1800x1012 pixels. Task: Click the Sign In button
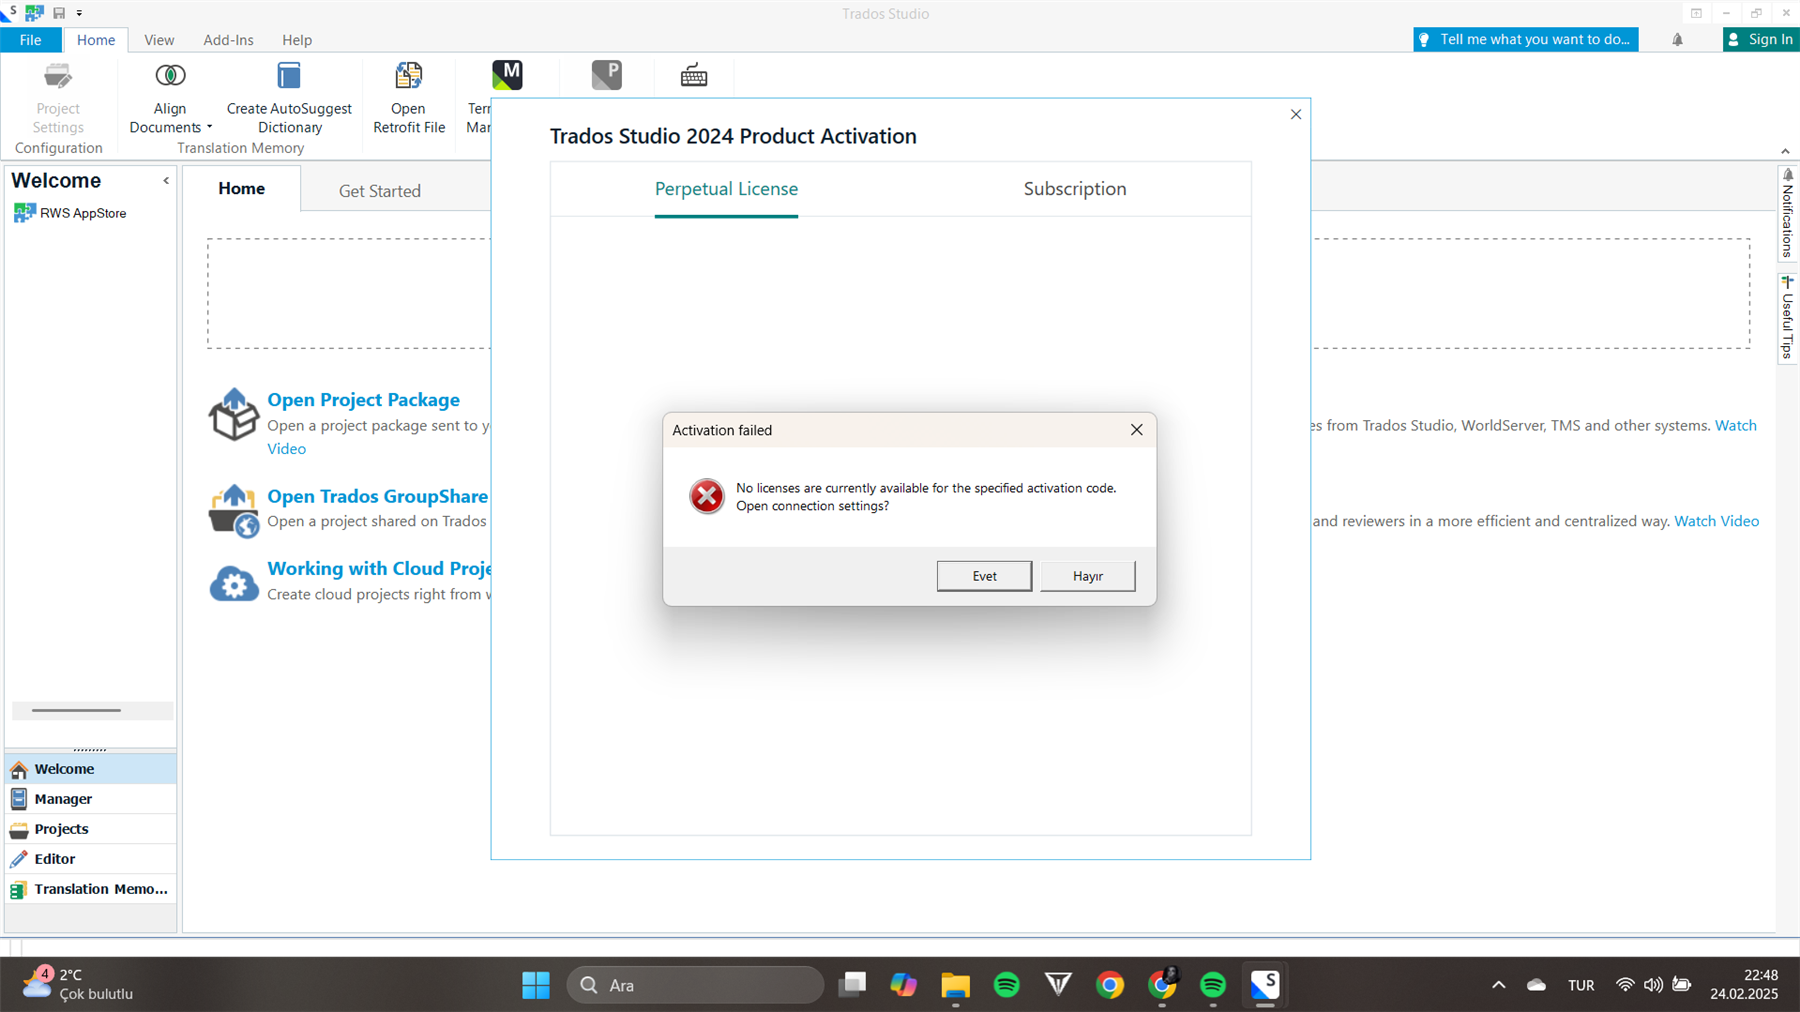pos(1761,40)
